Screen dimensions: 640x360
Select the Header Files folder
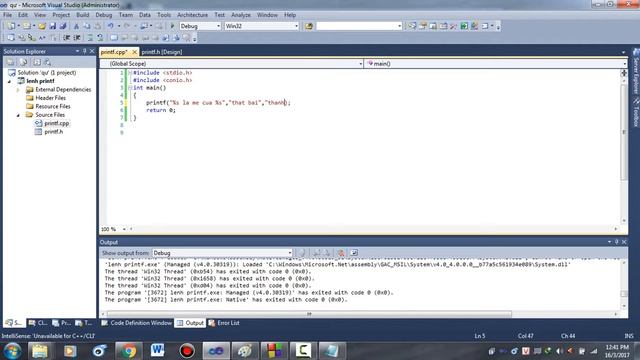(50, 98)
